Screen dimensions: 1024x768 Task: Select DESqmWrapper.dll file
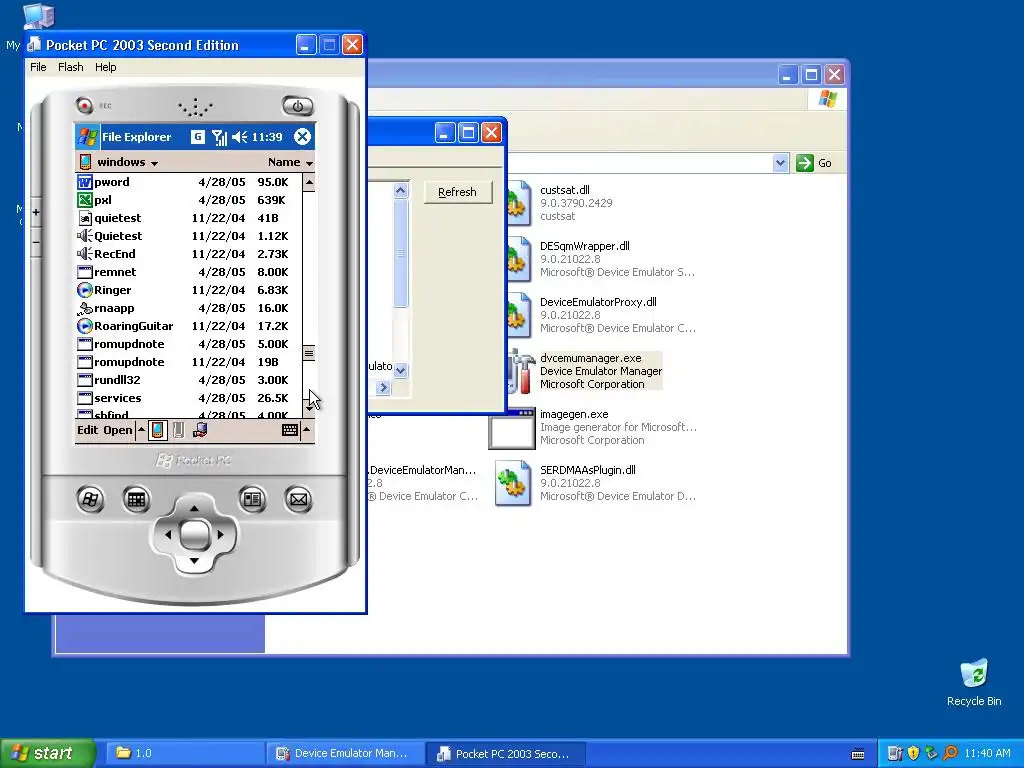[584, 259]
